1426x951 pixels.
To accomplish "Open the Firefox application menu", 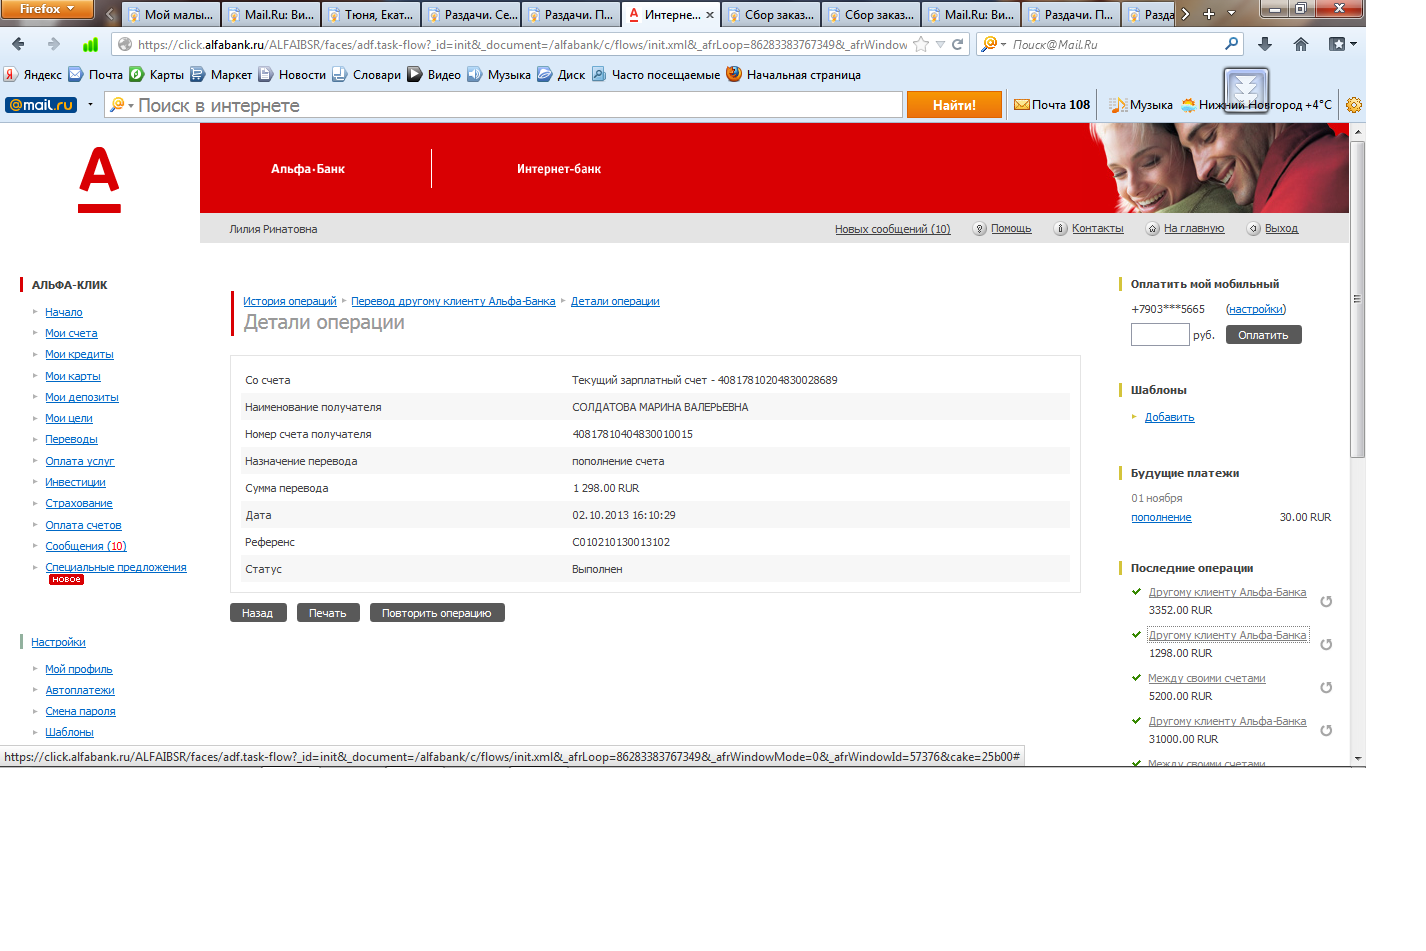I will tap(46, 9).
